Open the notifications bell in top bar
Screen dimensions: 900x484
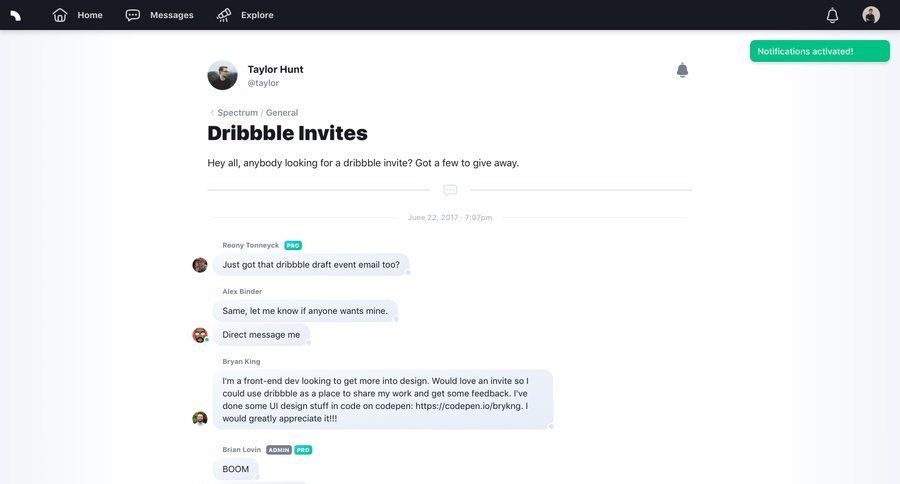(x=832, y=15)
